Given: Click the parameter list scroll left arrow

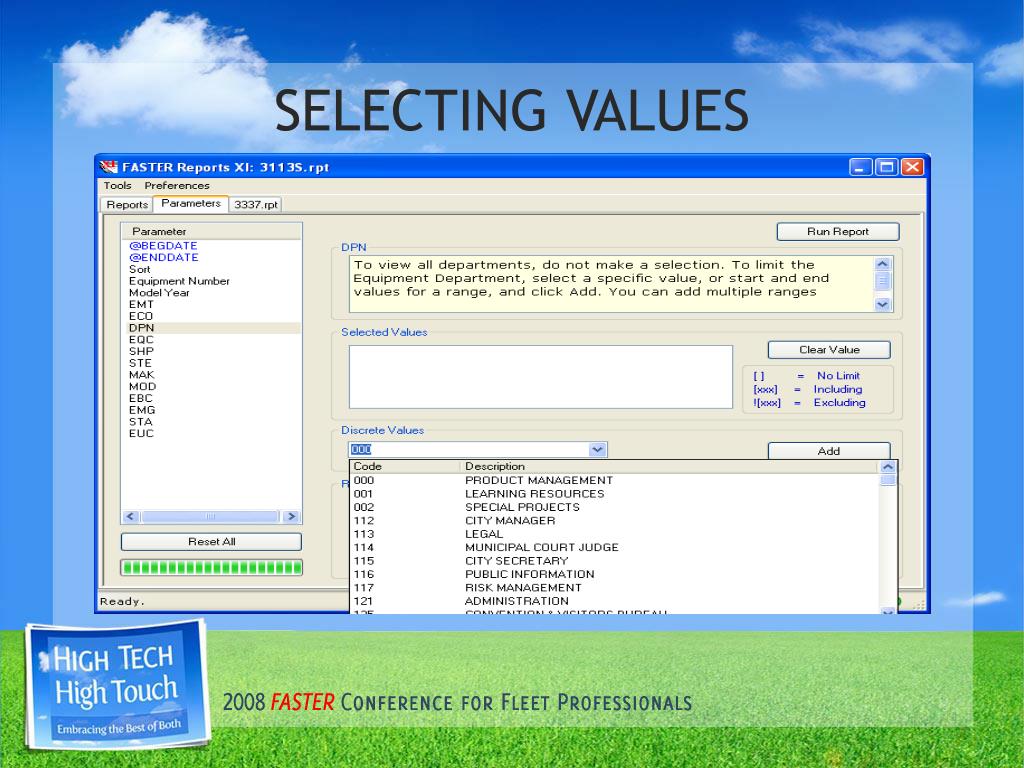Looking at the screenshot, I should click(130, 517).
